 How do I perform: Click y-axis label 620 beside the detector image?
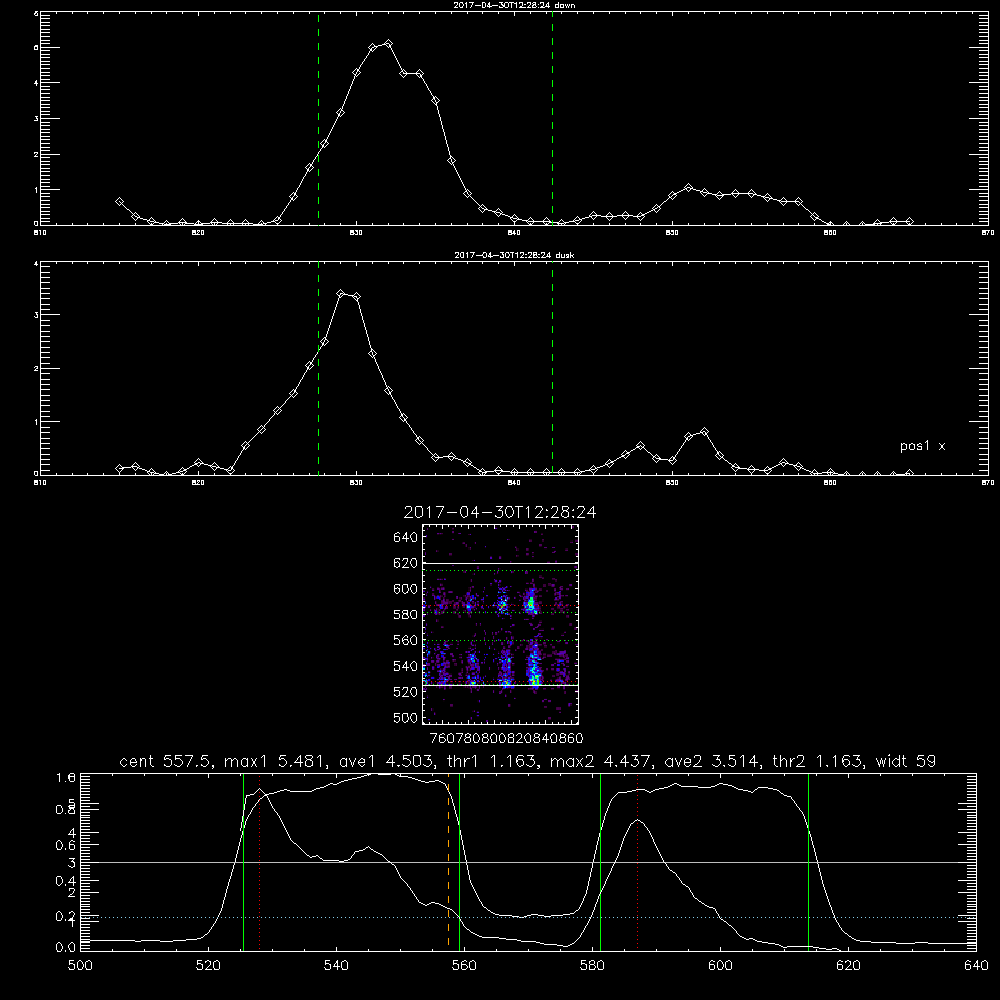[x=405, y=563]
